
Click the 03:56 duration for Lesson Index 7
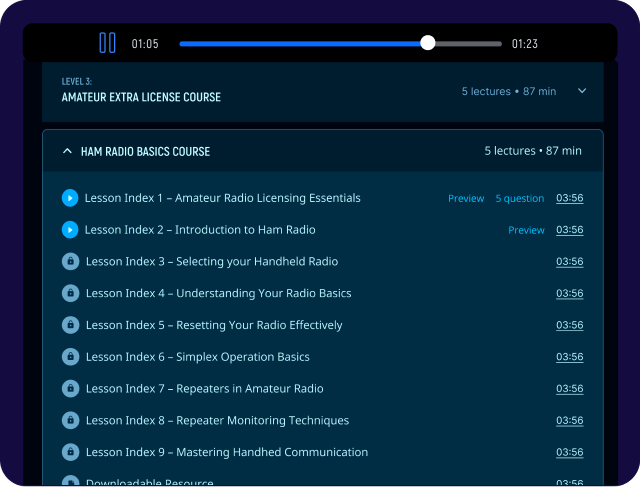(x=569, y=389)
